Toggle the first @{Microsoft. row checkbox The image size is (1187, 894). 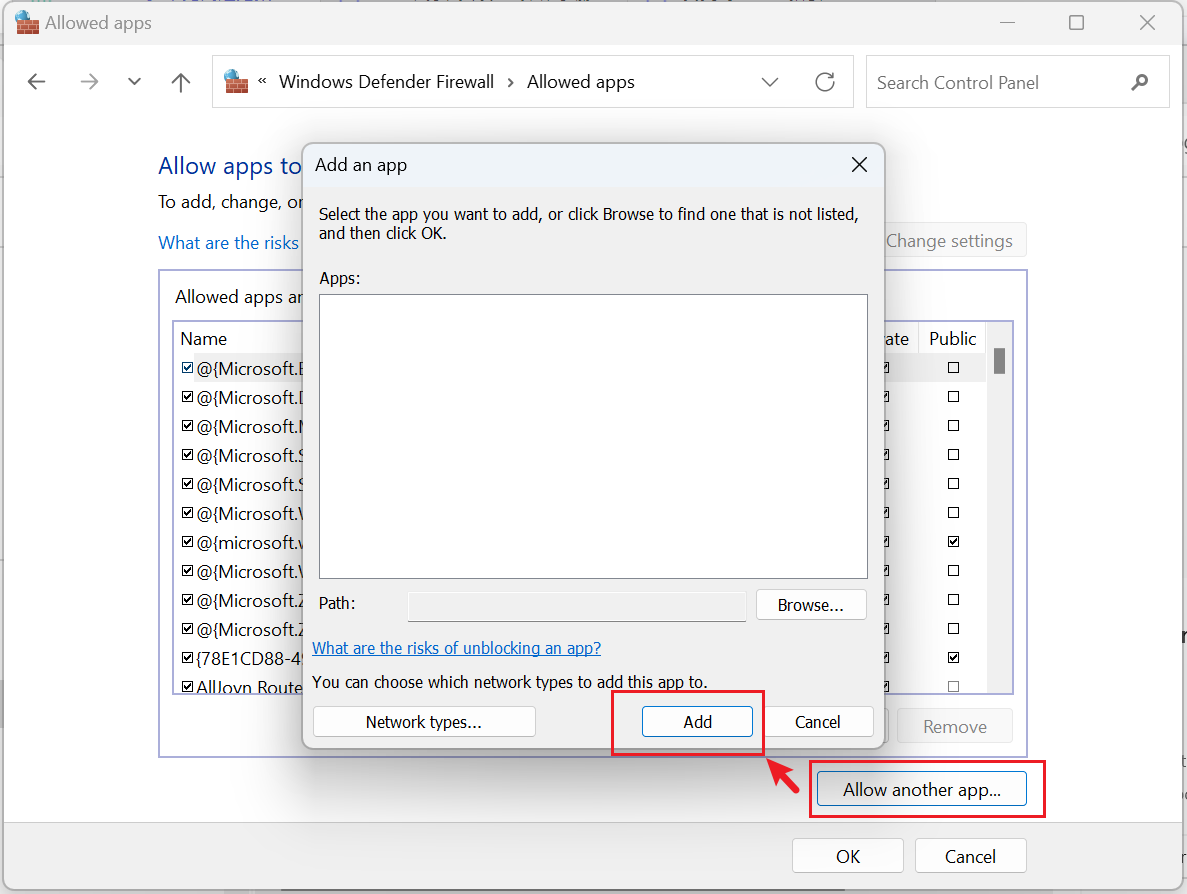click(188, 368)
